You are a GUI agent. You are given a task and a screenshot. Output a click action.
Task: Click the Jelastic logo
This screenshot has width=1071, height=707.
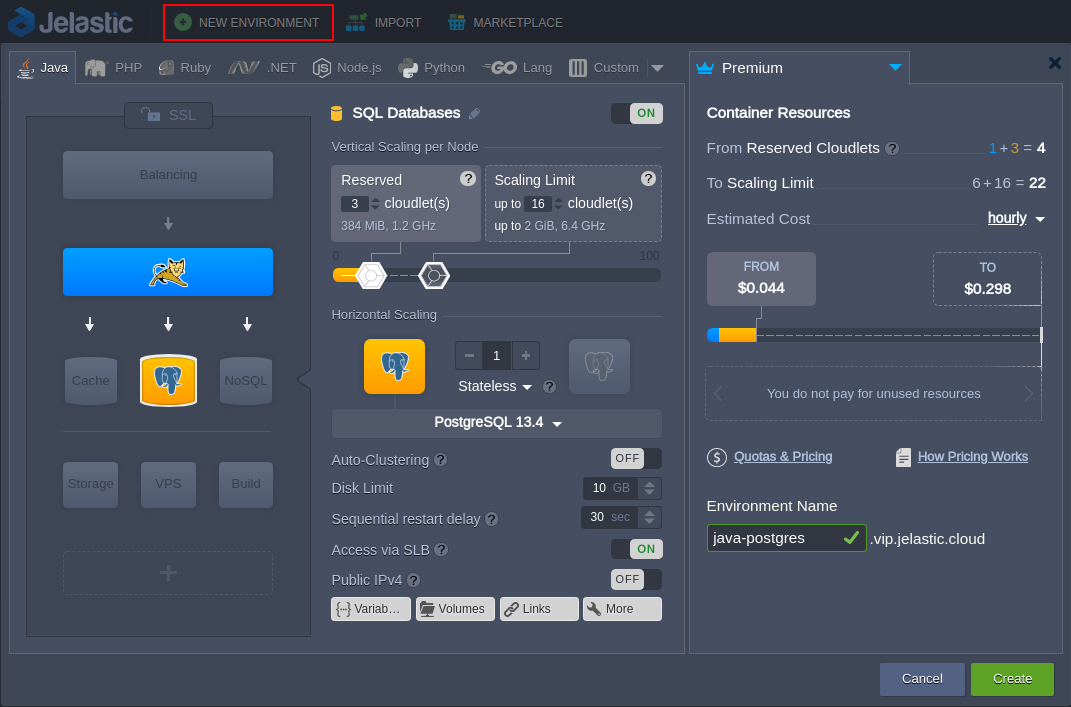[70, 22]
